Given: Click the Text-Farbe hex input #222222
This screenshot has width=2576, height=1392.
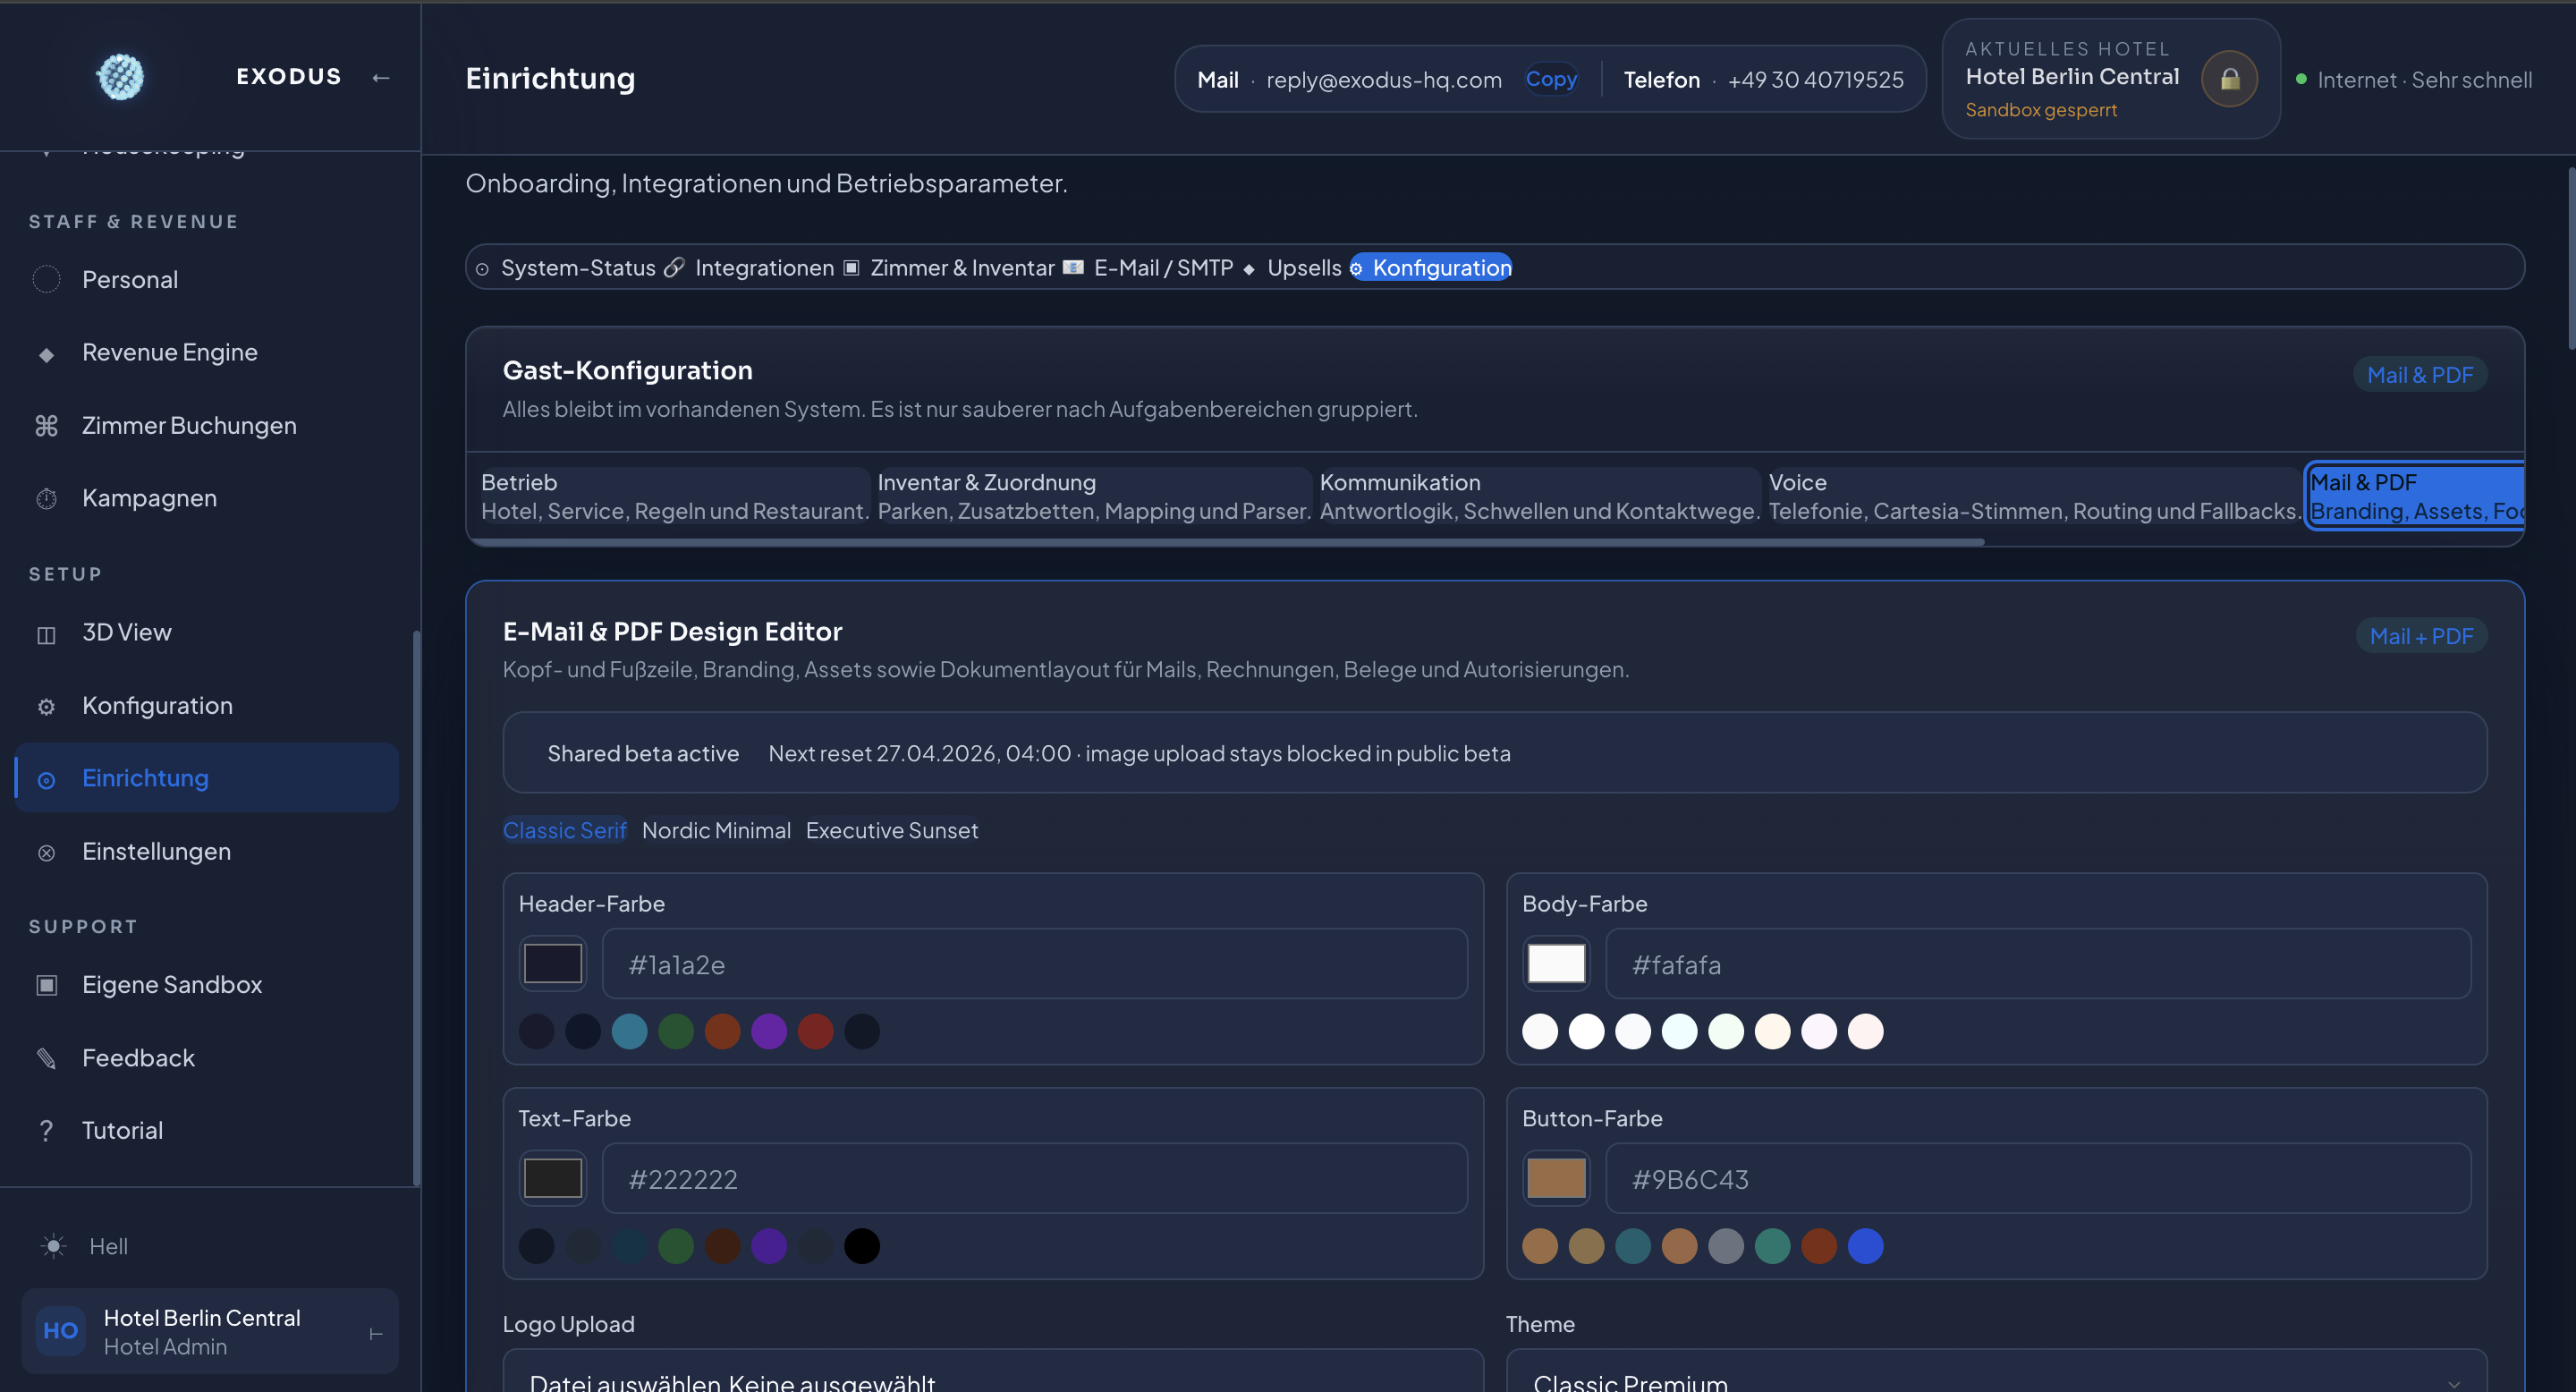Looking at the screenshot, I should [1035, 1178].
